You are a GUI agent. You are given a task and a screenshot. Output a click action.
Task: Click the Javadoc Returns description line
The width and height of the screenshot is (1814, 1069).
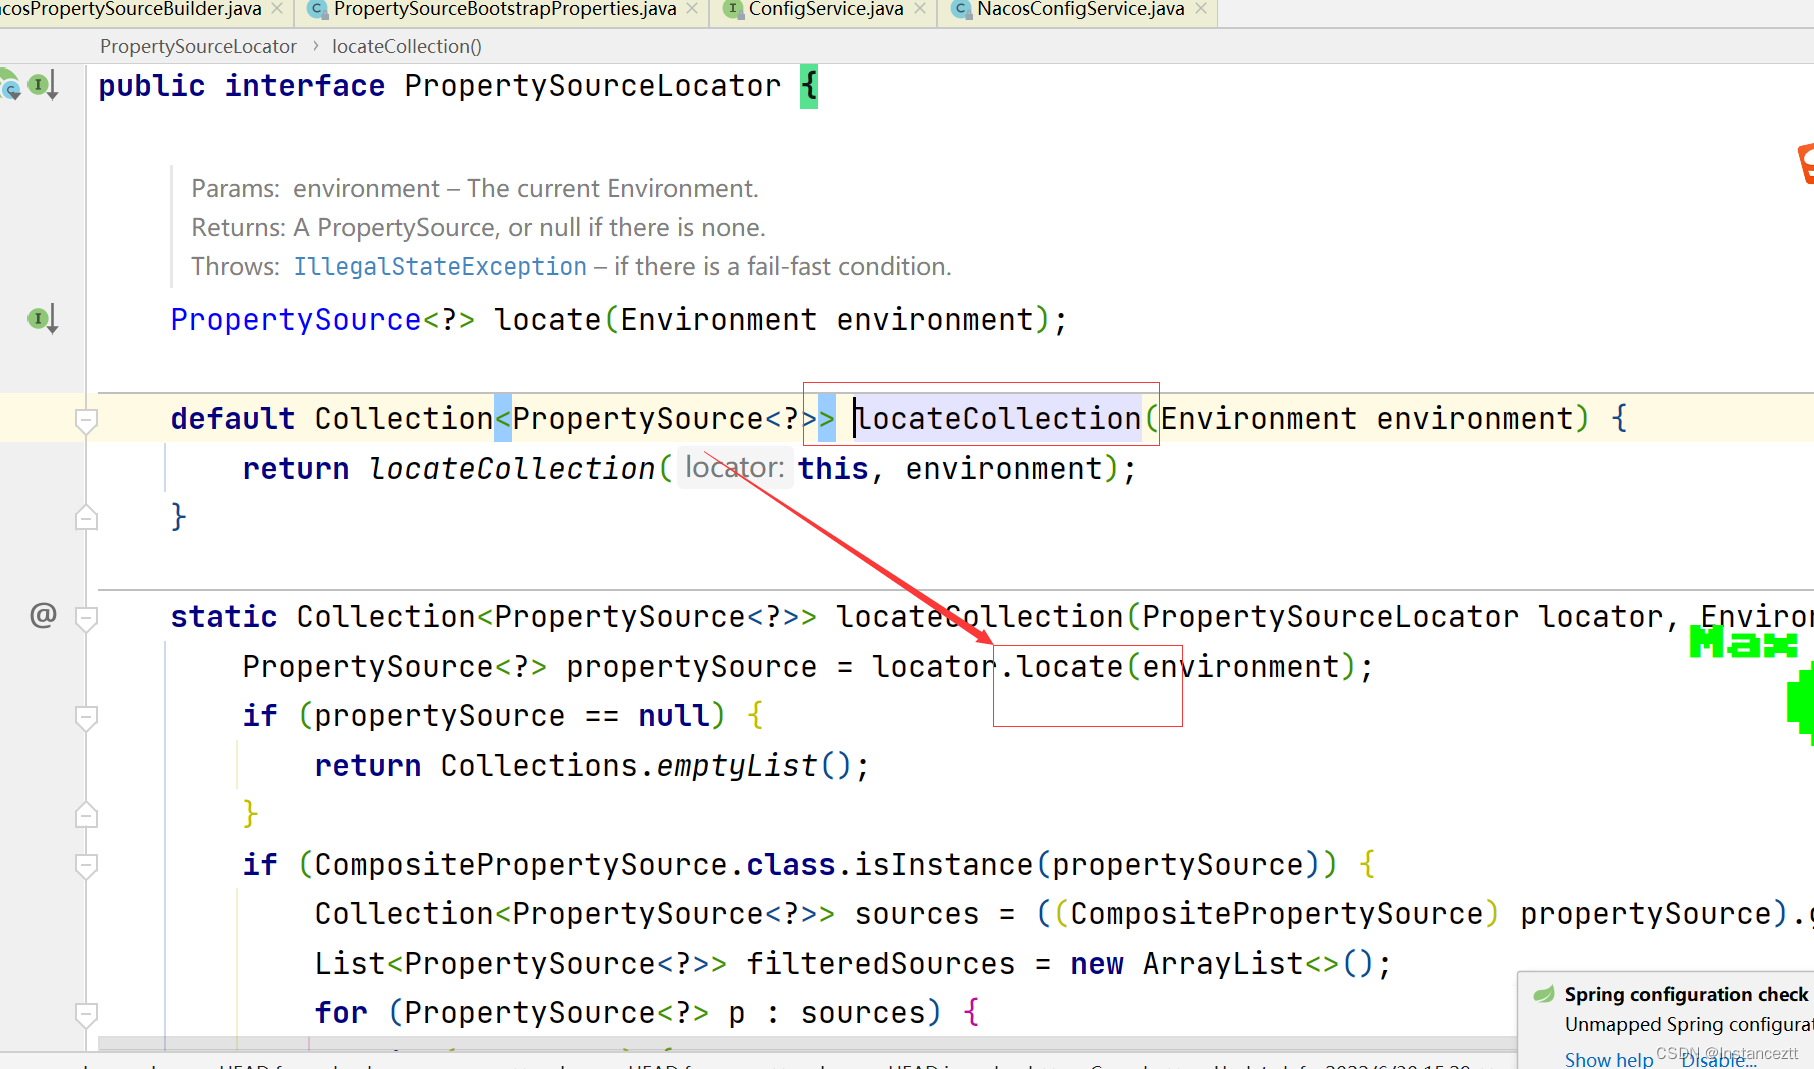(x=478, y=228)
